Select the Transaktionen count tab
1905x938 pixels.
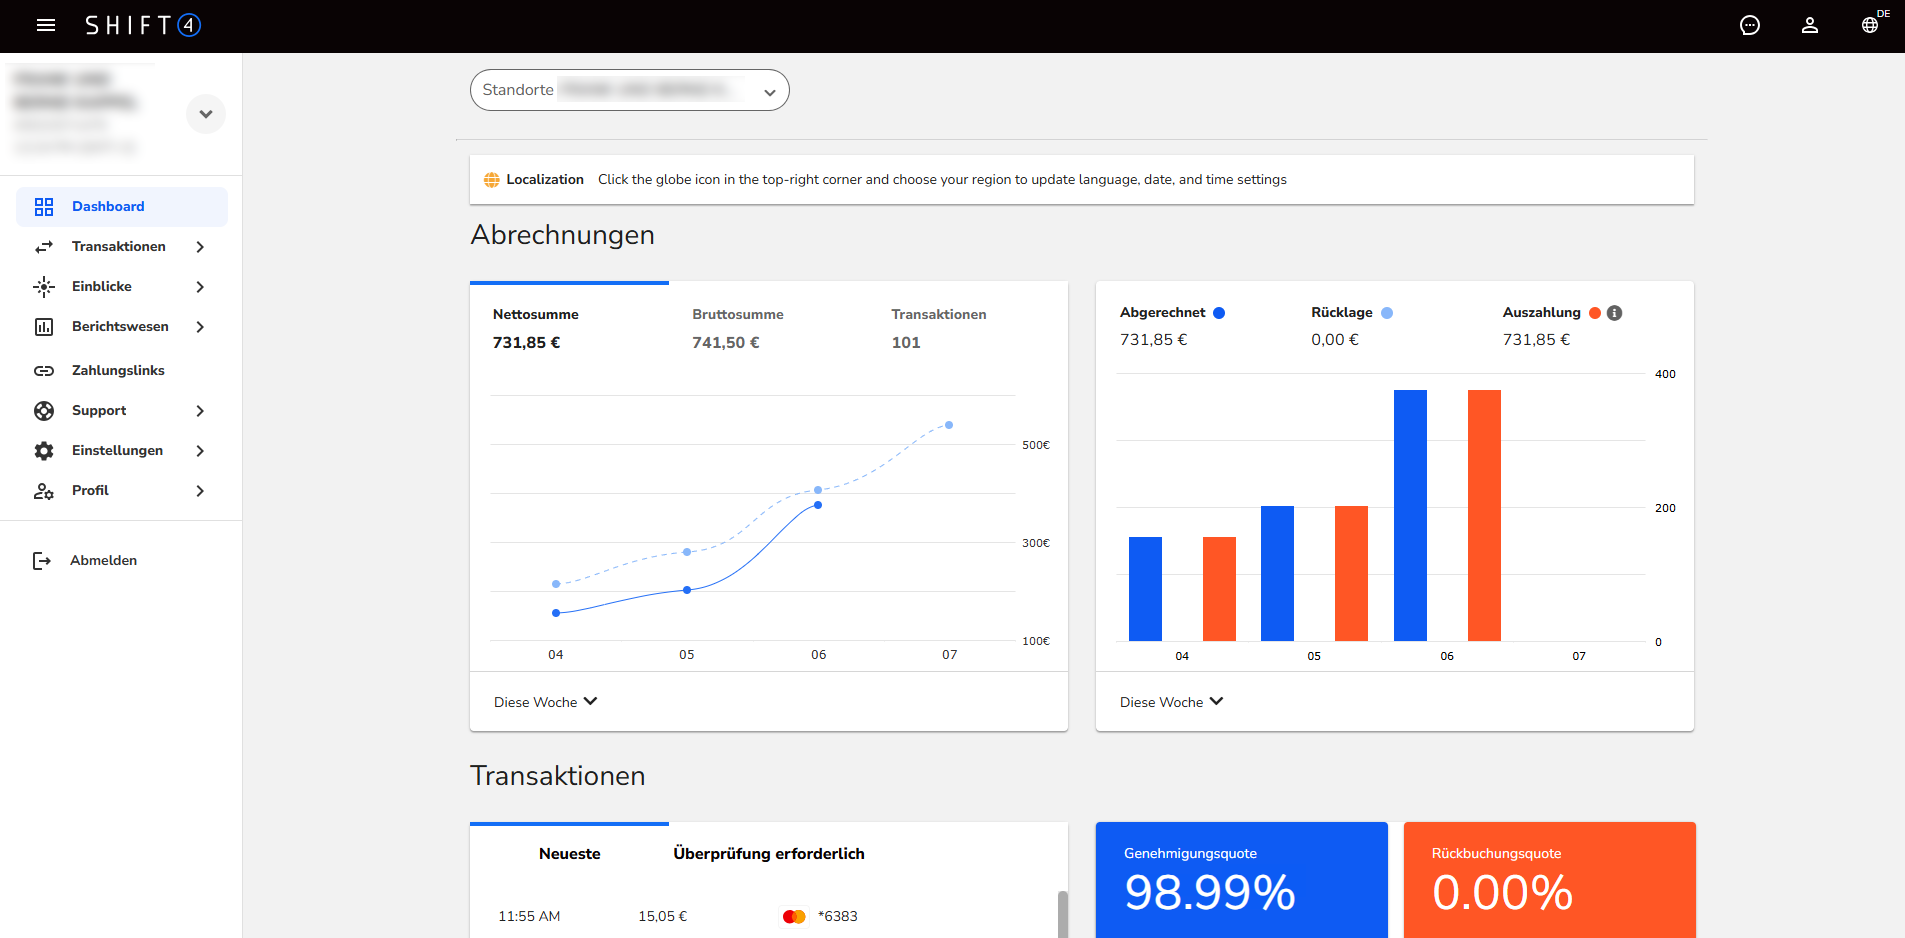point(968,328)
